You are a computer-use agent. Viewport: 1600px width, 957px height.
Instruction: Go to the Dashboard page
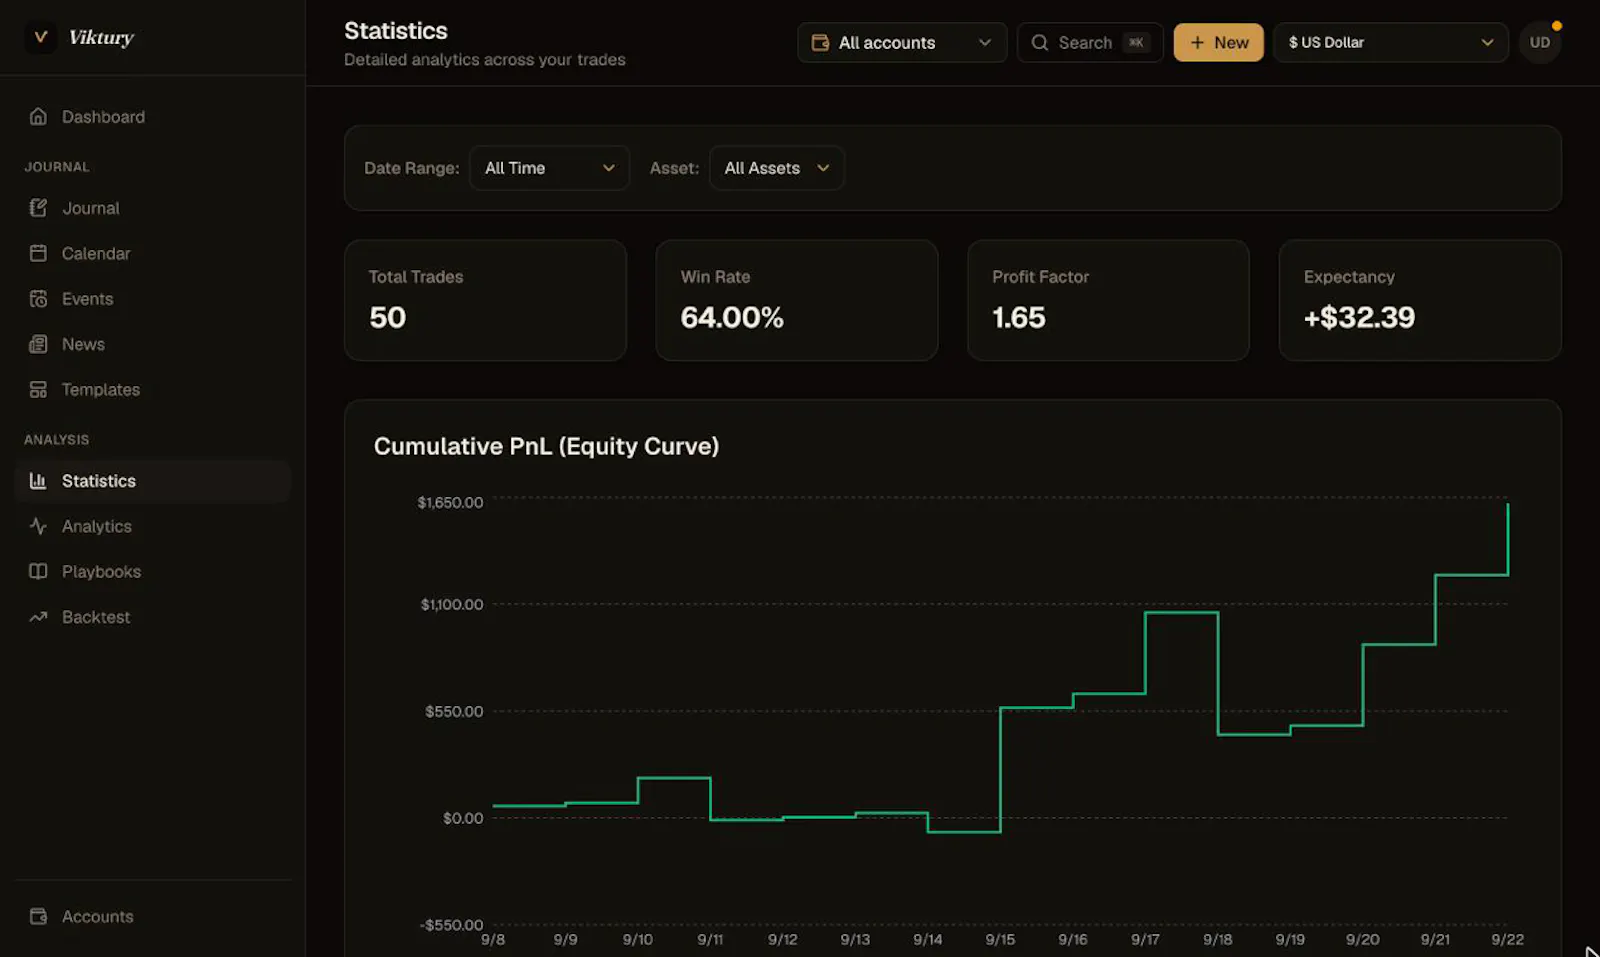tap(153, 117)
